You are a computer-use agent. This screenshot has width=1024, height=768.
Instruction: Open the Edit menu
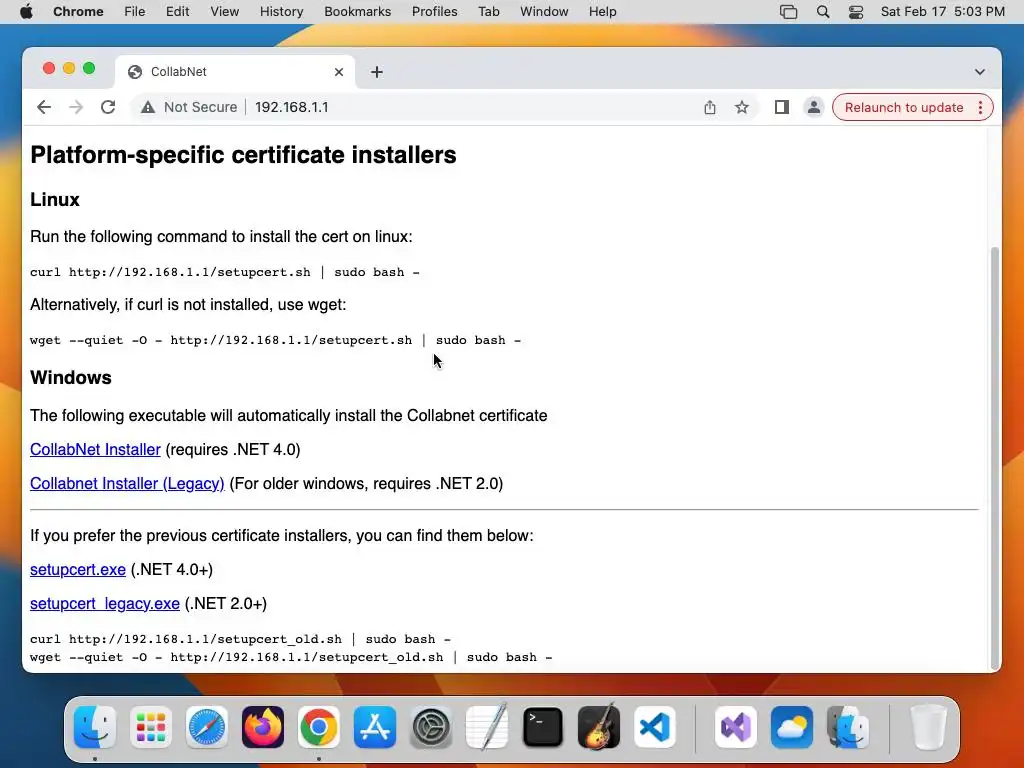tap(177, 12)
